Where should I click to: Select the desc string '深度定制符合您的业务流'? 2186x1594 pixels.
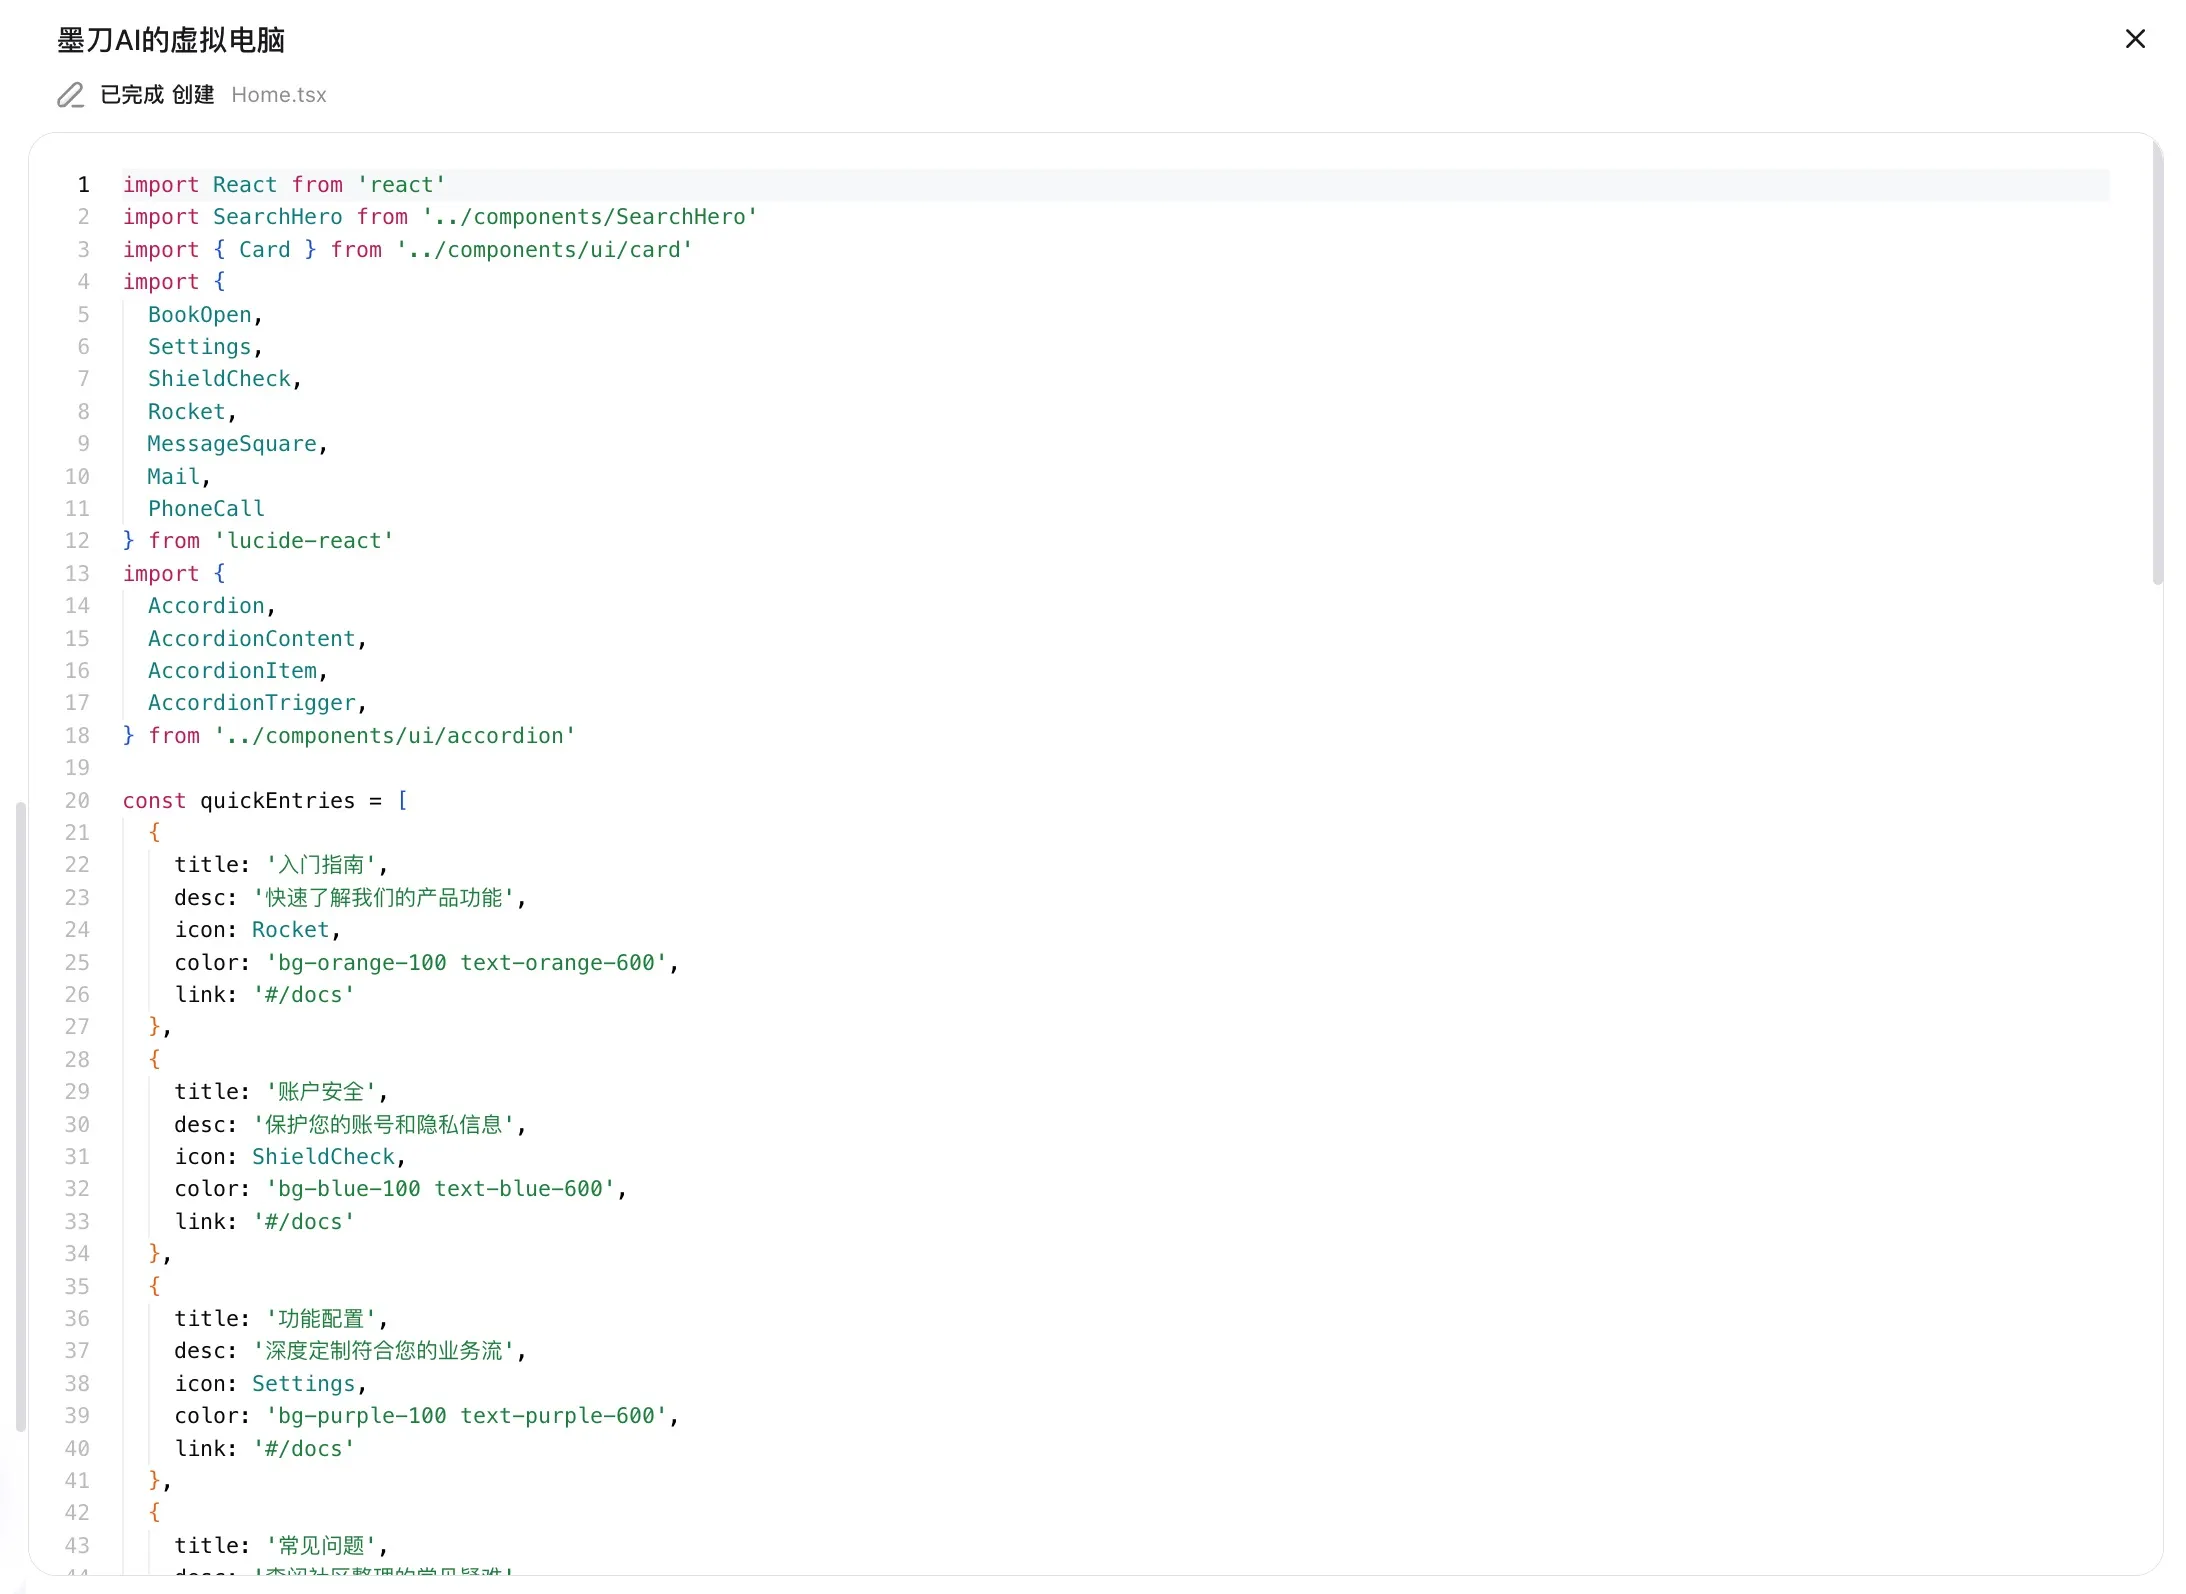[384, 1351]
